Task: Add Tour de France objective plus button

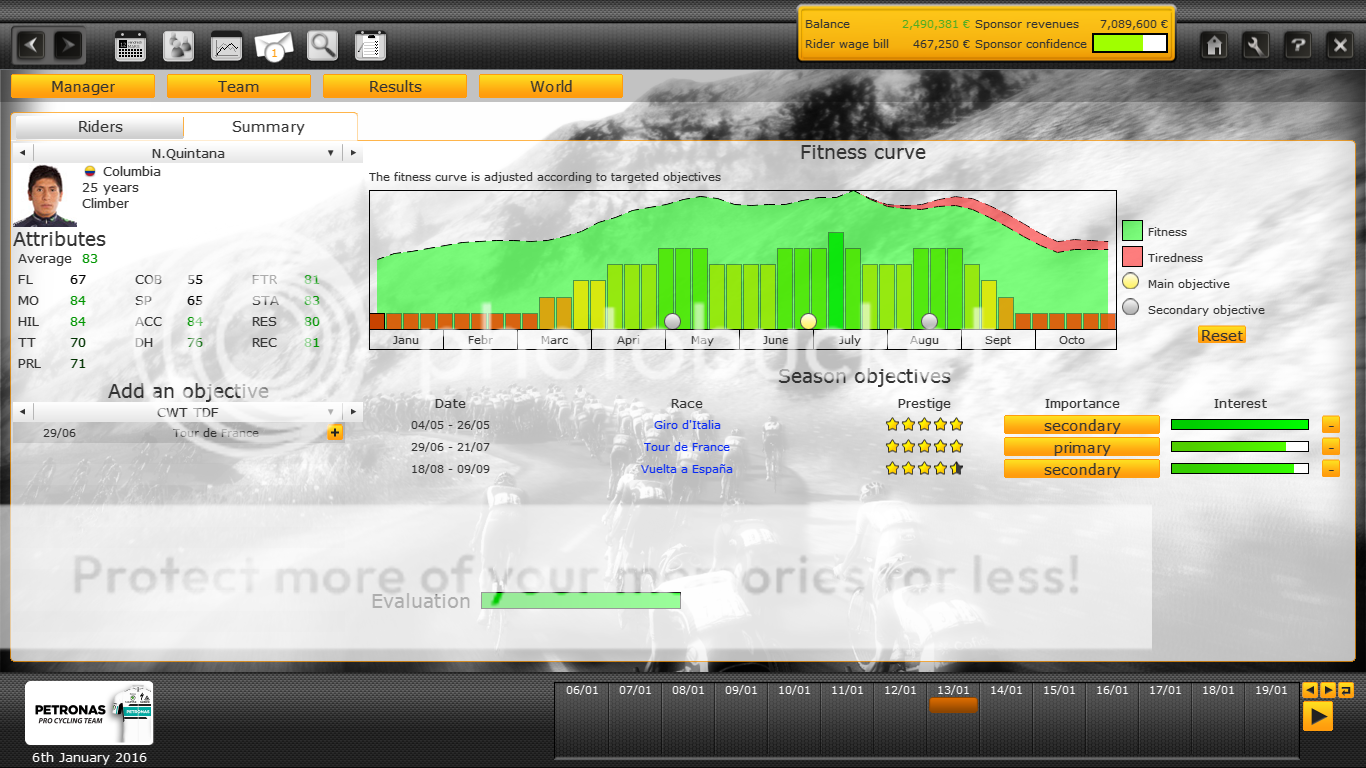Action: pos(335,432)
